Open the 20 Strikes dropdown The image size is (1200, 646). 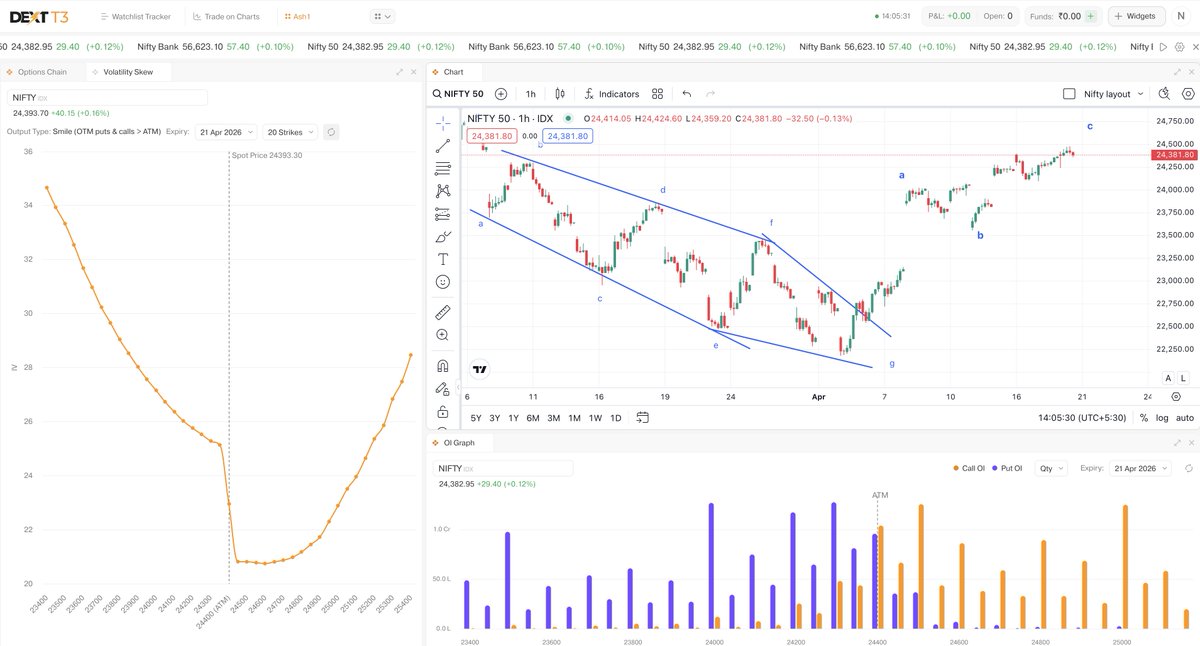(288, 131)
